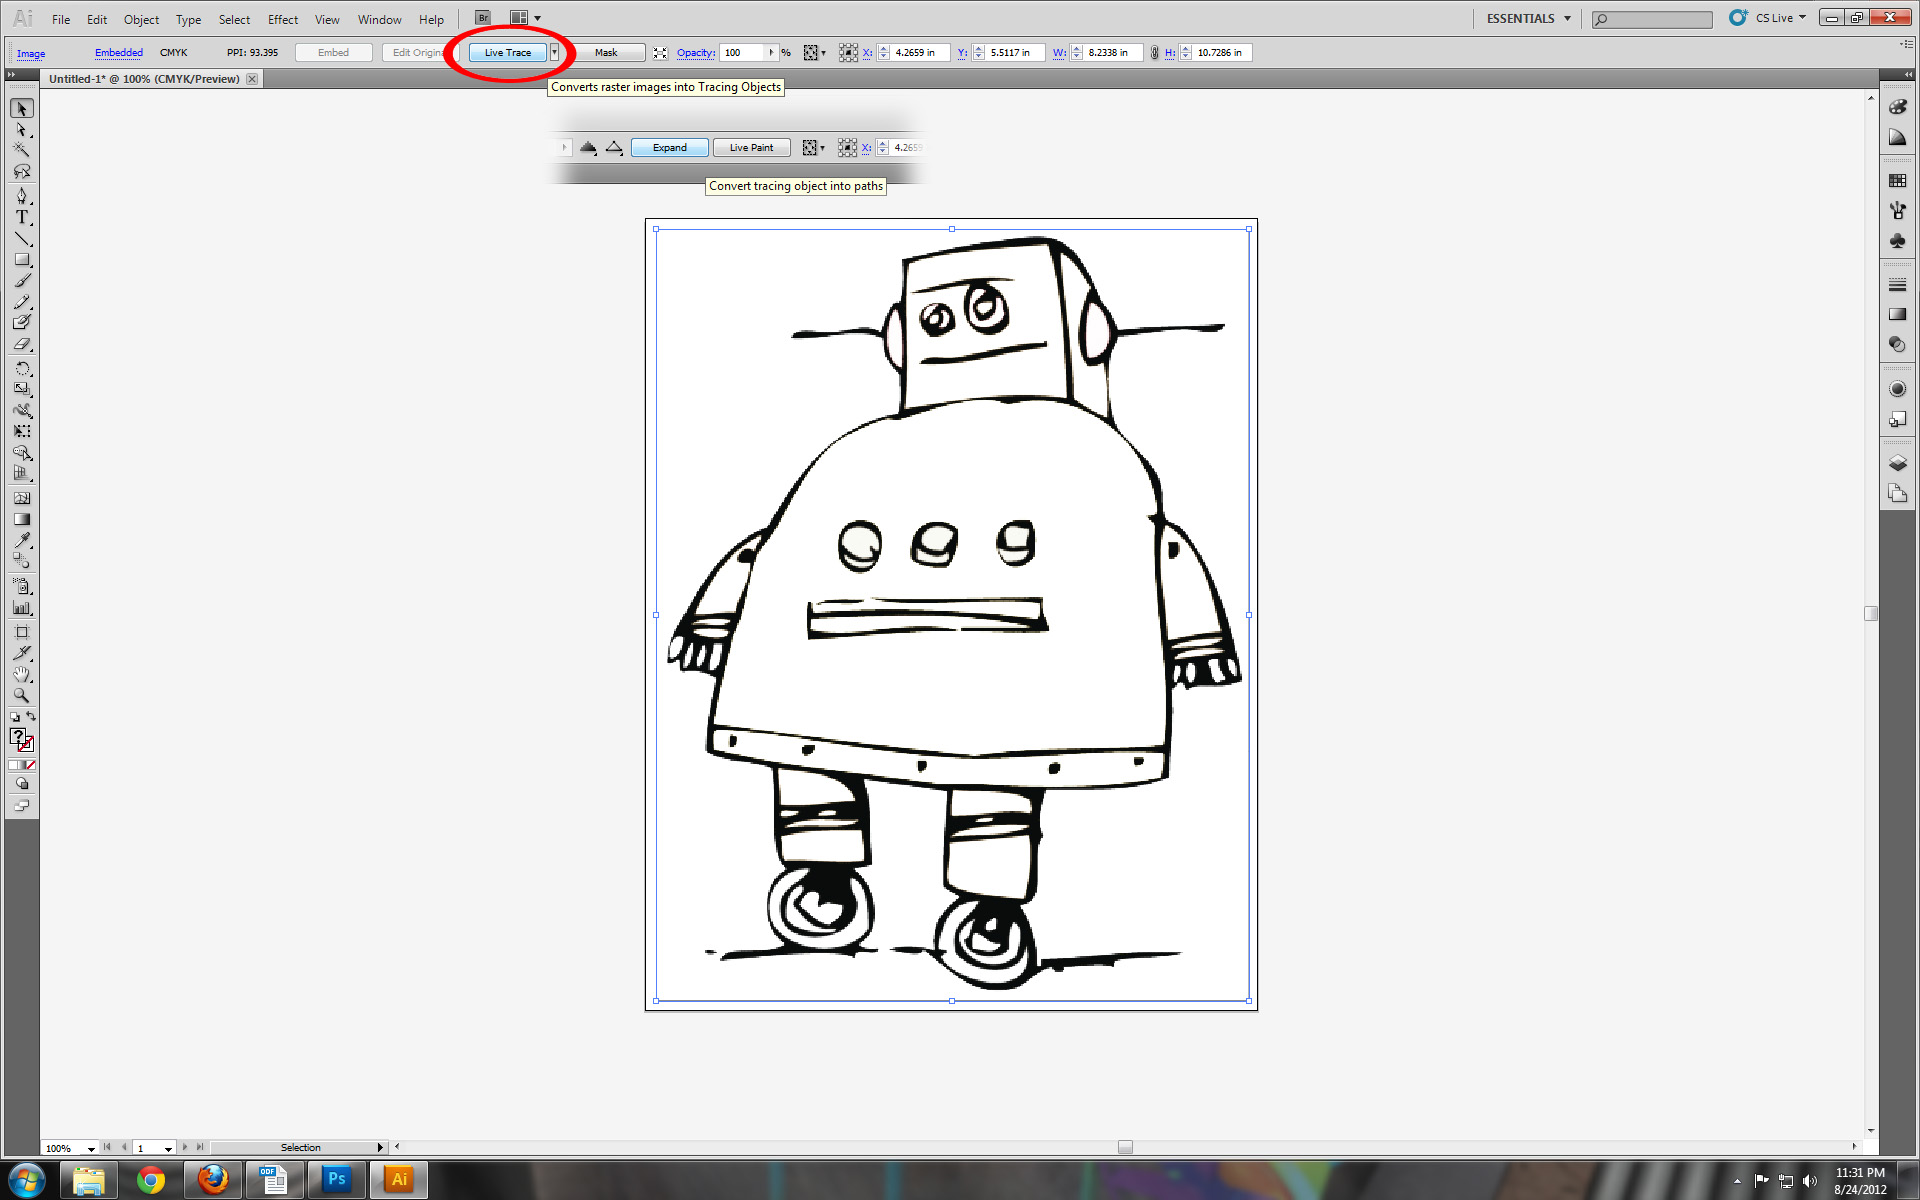Open the Appearance panel icon

(1897, 389)
